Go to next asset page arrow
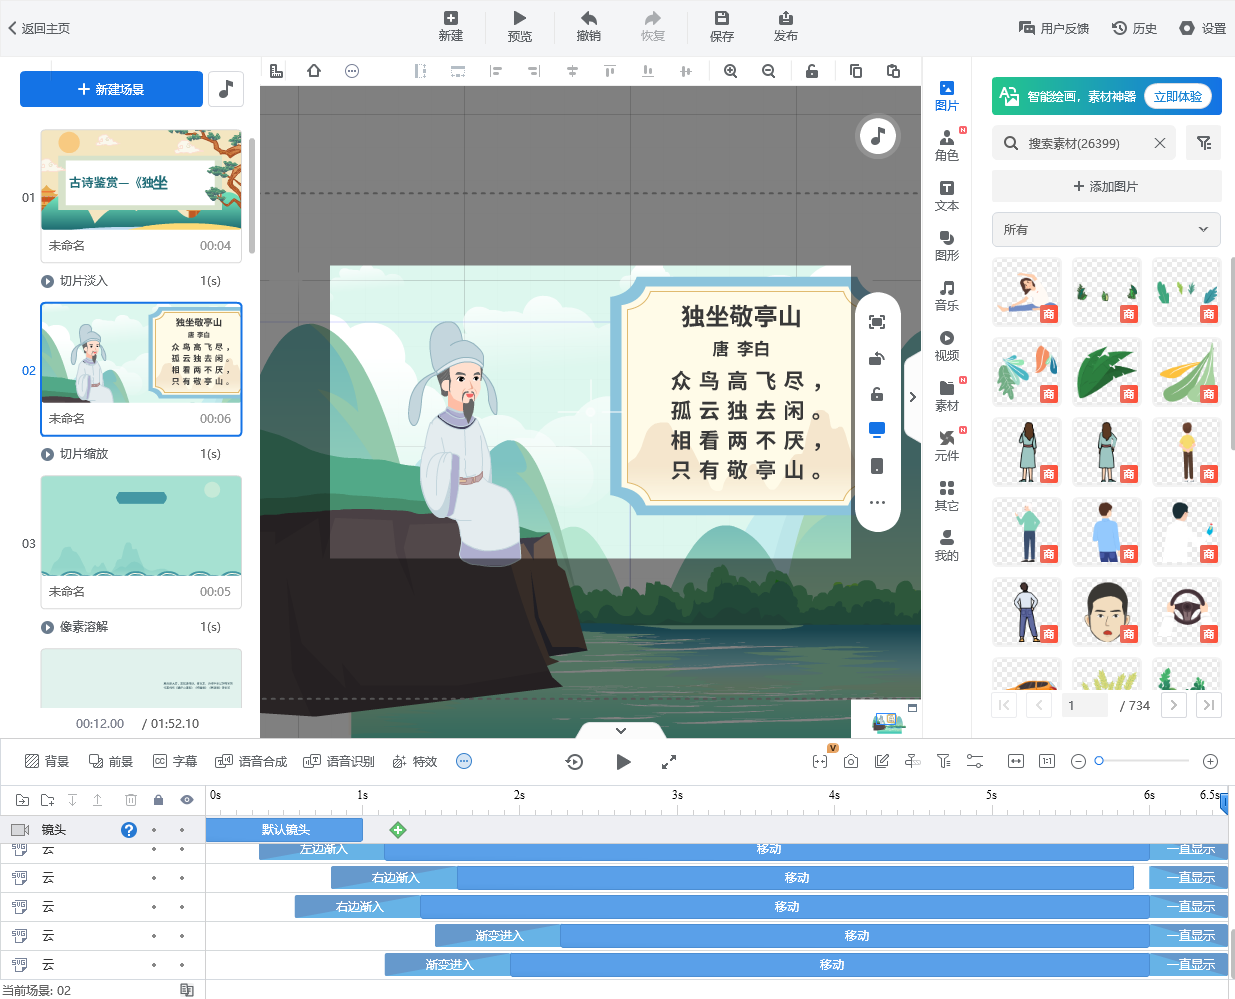 (x=1174, y=705)
